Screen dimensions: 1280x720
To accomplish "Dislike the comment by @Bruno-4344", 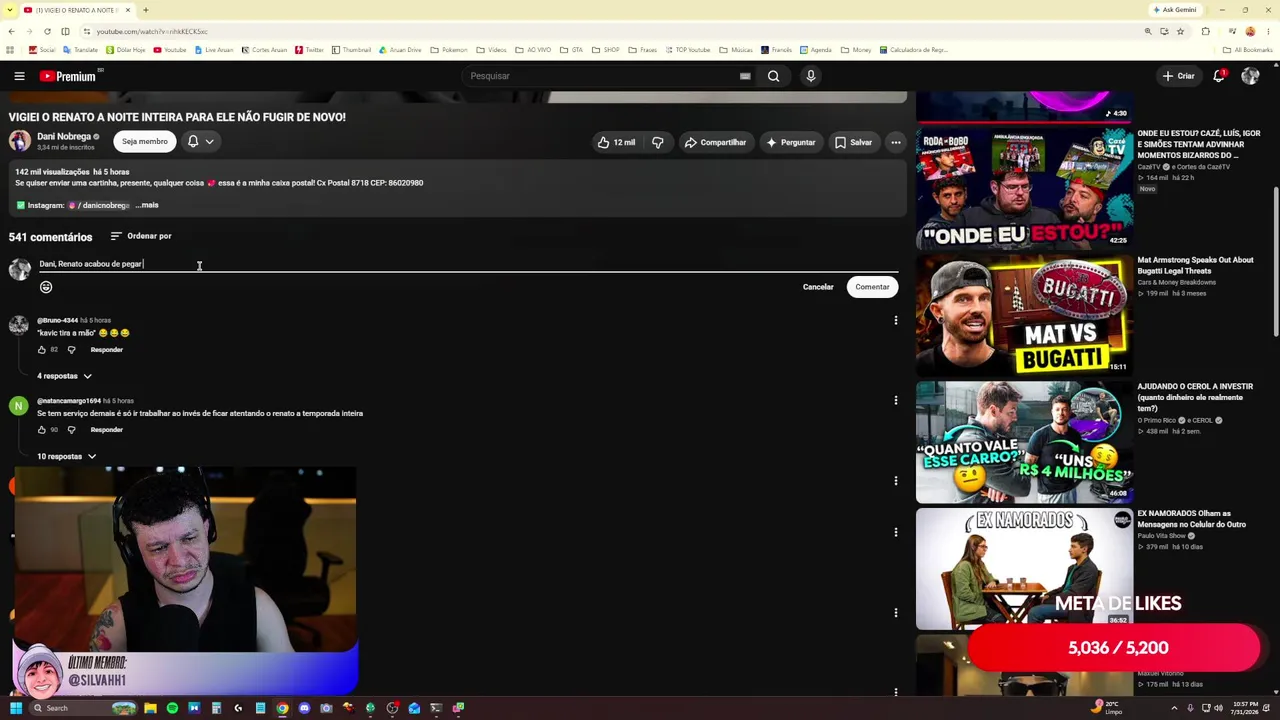I will [71, 350].
